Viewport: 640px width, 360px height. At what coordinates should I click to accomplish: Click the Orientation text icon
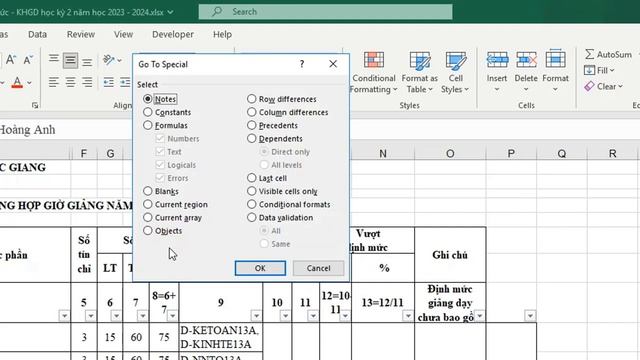point(109,60)
